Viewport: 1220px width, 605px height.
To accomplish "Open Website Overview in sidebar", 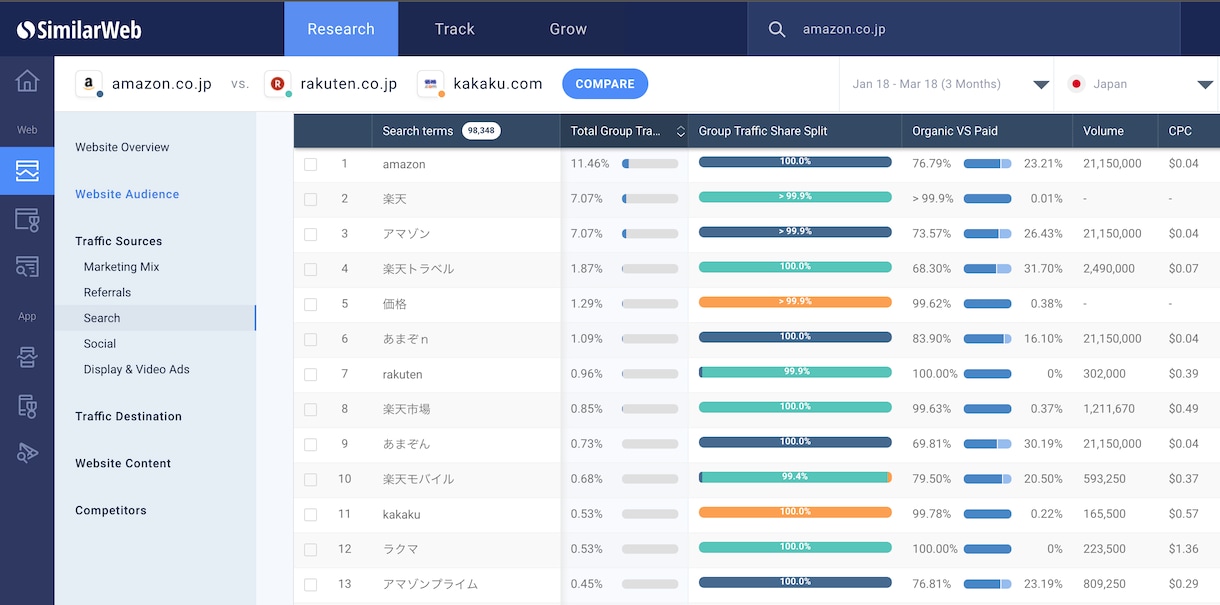I will point(122,147).
